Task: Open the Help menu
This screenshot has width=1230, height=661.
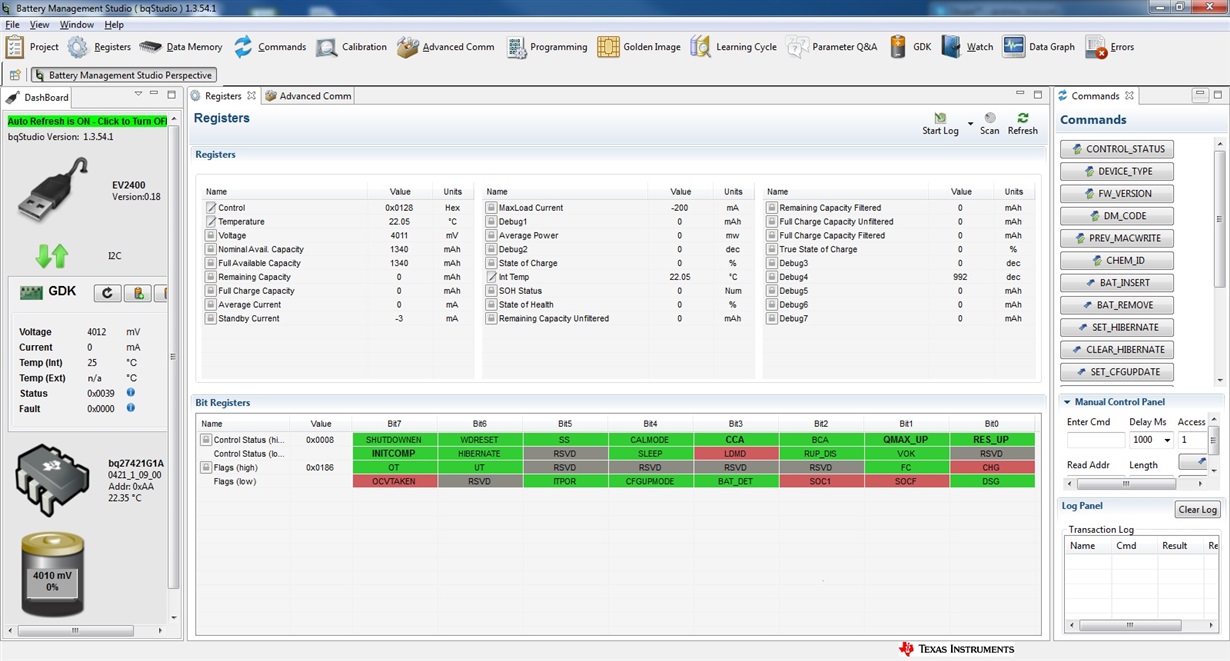Action: (x=114, y=24)
